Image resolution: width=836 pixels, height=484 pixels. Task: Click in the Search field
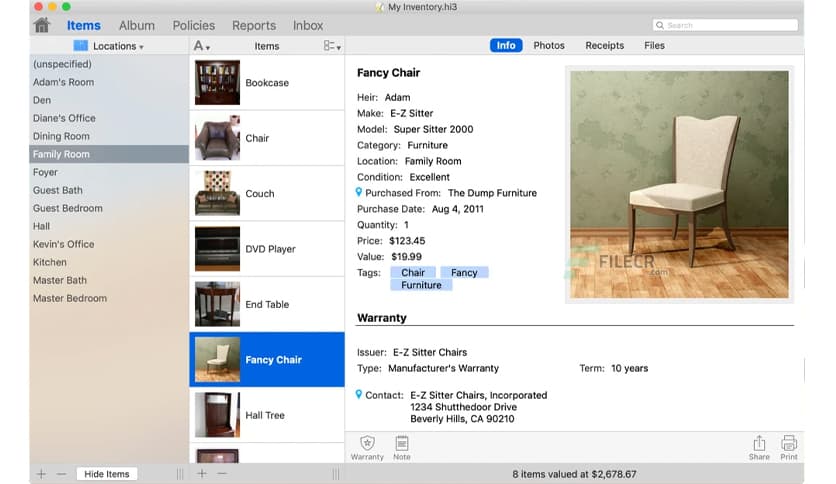coord(725,25)
